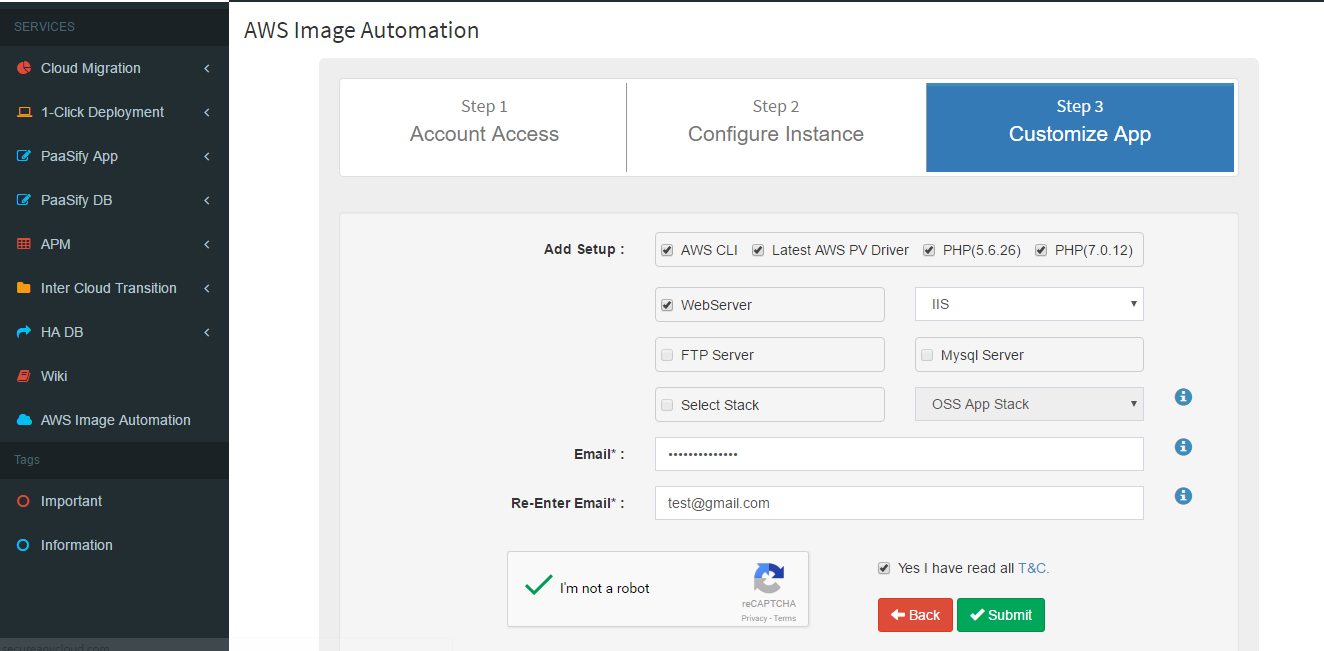The width and height of the screenshot is (1324, 651).
Task: Uncheck the AWS CLI checkbox
Action: point(667,250)
